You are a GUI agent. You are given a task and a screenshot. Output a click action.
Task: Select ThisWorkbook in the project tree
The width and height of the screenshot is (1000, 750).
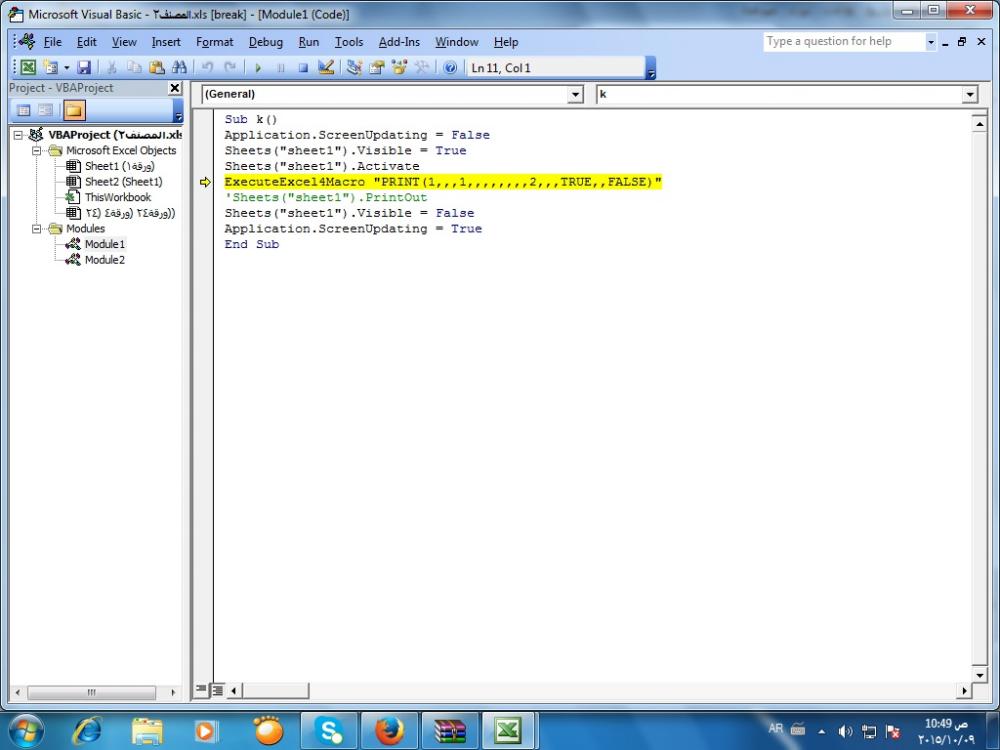pyautogui.click(x=118, y=197)
